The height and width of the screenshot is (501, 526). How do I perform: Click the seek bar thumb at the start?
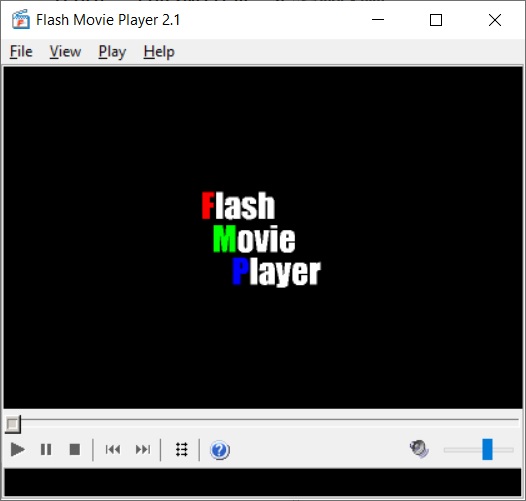tap(13, 424)
